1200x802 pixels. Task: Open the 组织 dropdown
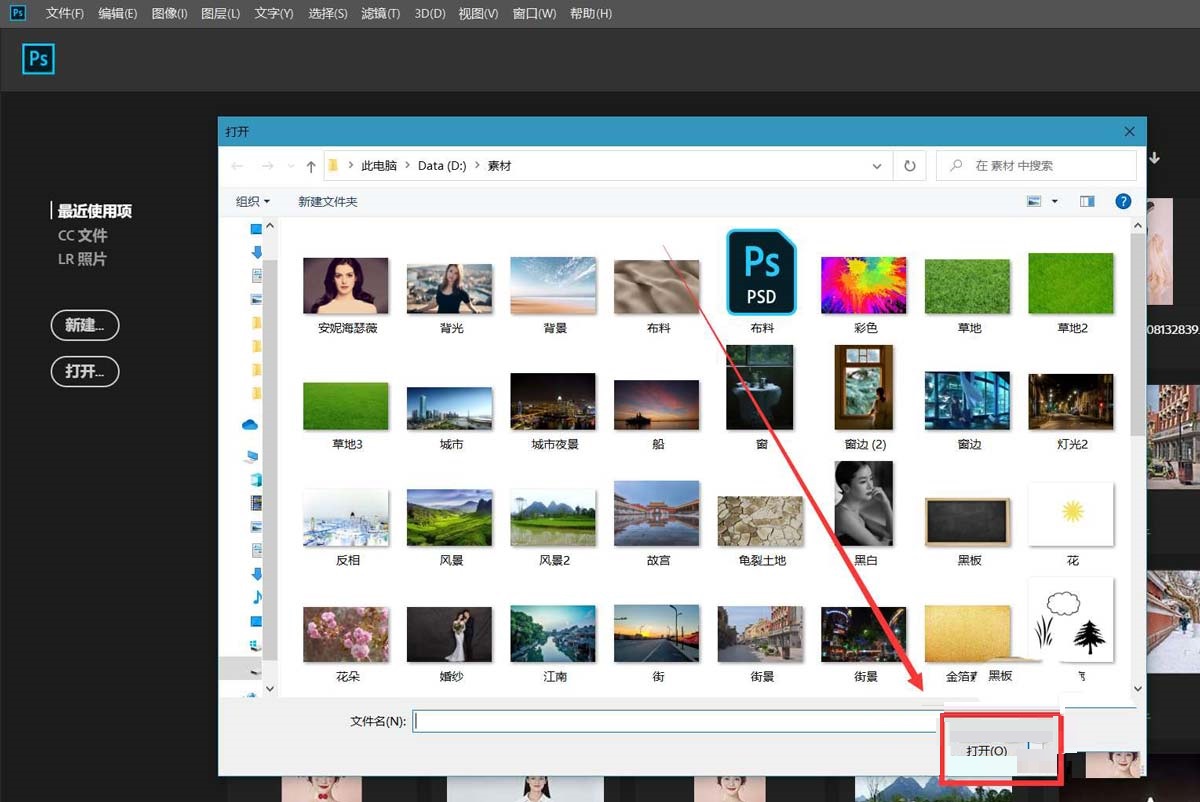coord(250,201)
